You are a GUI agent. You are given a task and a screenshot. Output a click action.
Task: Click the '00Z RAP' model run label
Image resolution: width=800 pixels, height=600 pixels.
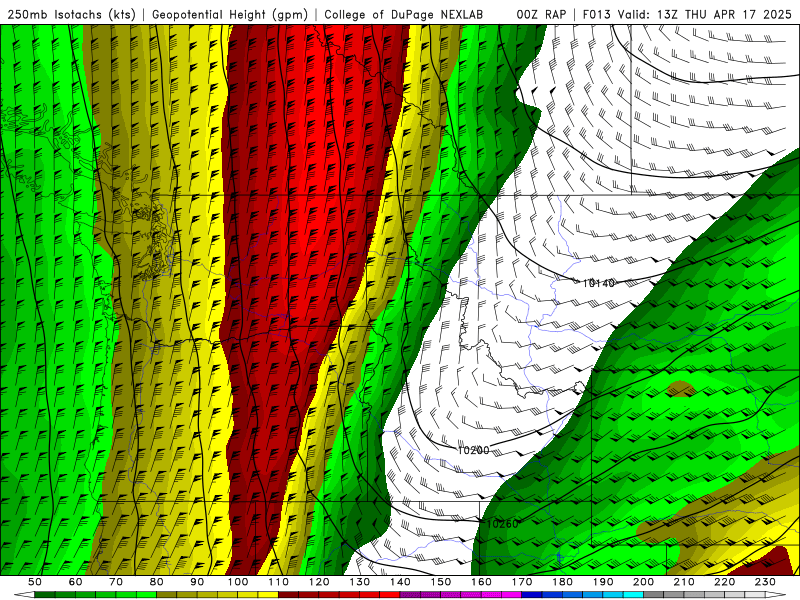click(541, 15)
